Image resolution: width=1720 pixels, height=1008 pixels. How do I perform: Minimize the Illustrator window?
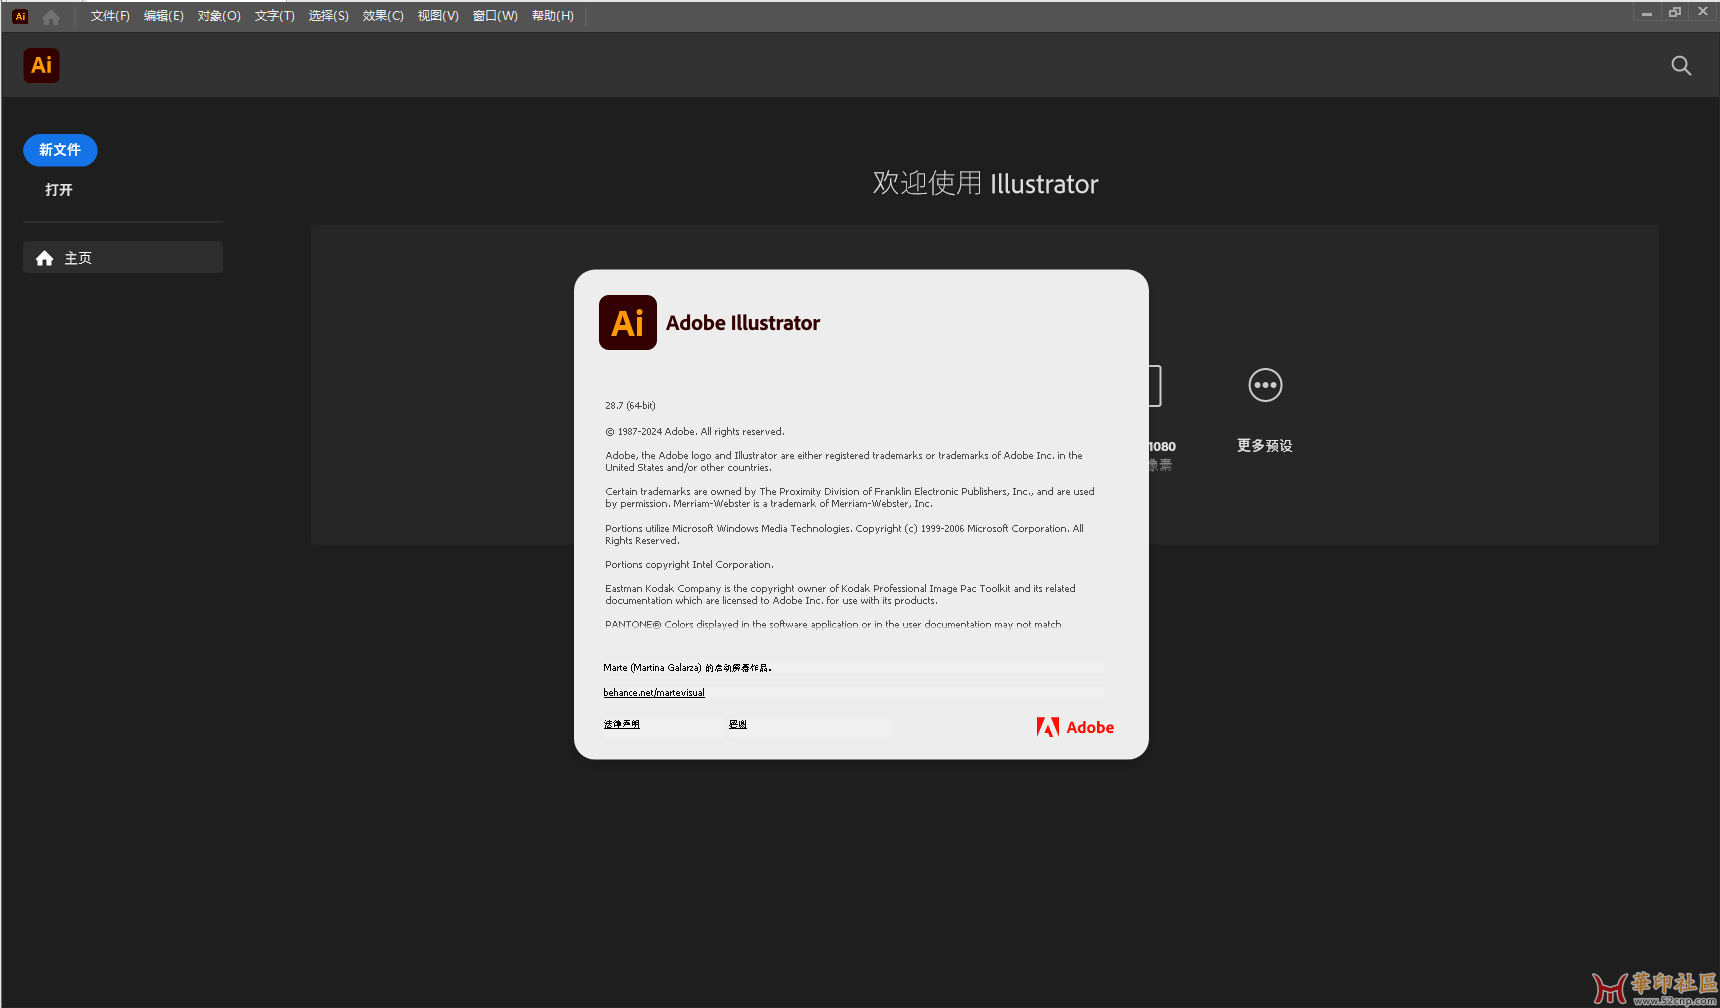(1646, 13)
